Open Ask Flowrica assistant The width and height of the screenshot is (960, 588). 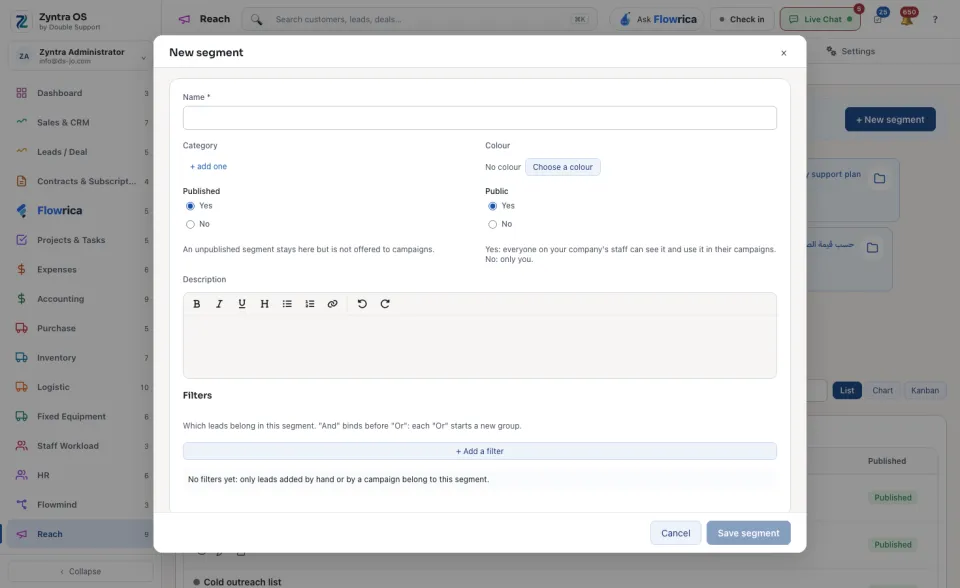tap(657, 20)
